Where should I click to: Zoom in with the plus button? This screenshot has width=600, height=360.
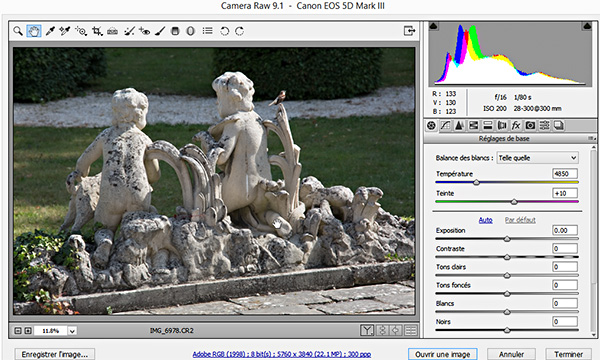[28, 331]
